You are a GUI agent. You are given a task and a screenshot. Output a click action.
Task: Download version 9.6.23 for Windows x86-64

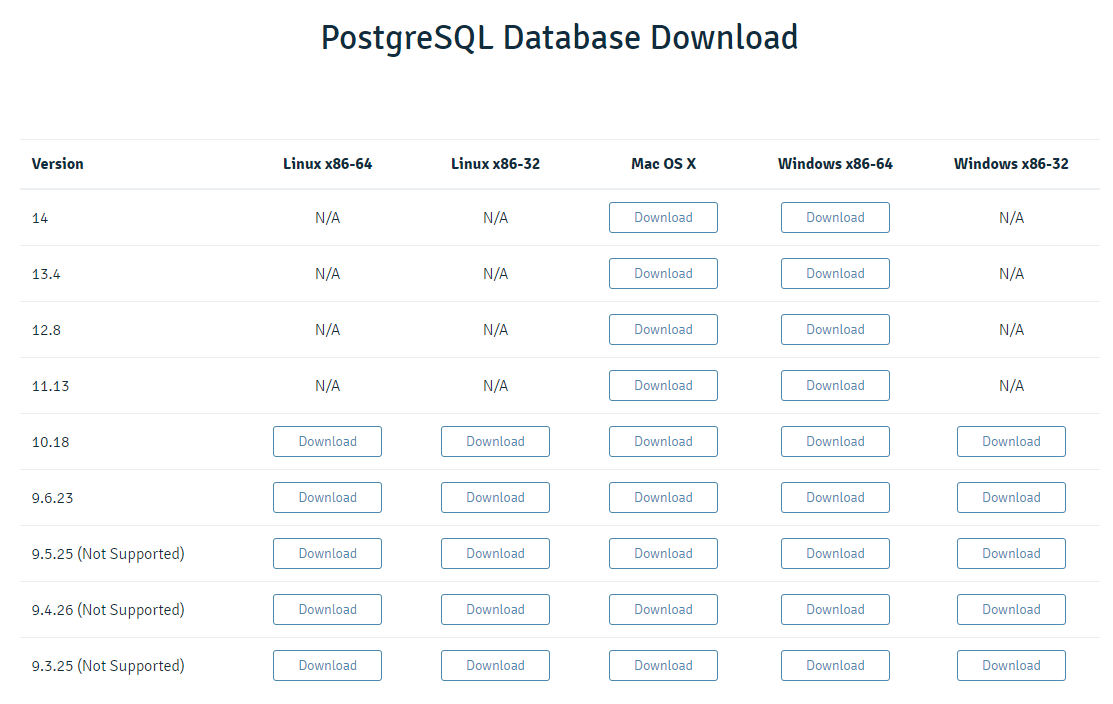[x=835, y=497]
